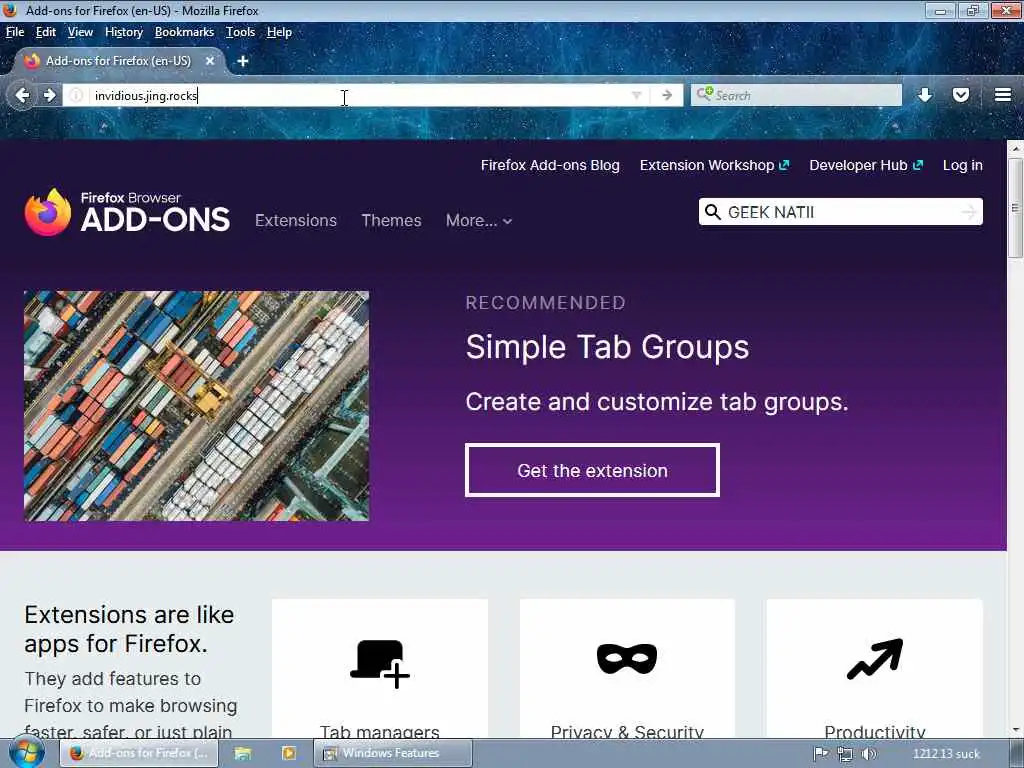Open the Bookmarks menu
Screen dimensions: 1024x768
point(184,32)
